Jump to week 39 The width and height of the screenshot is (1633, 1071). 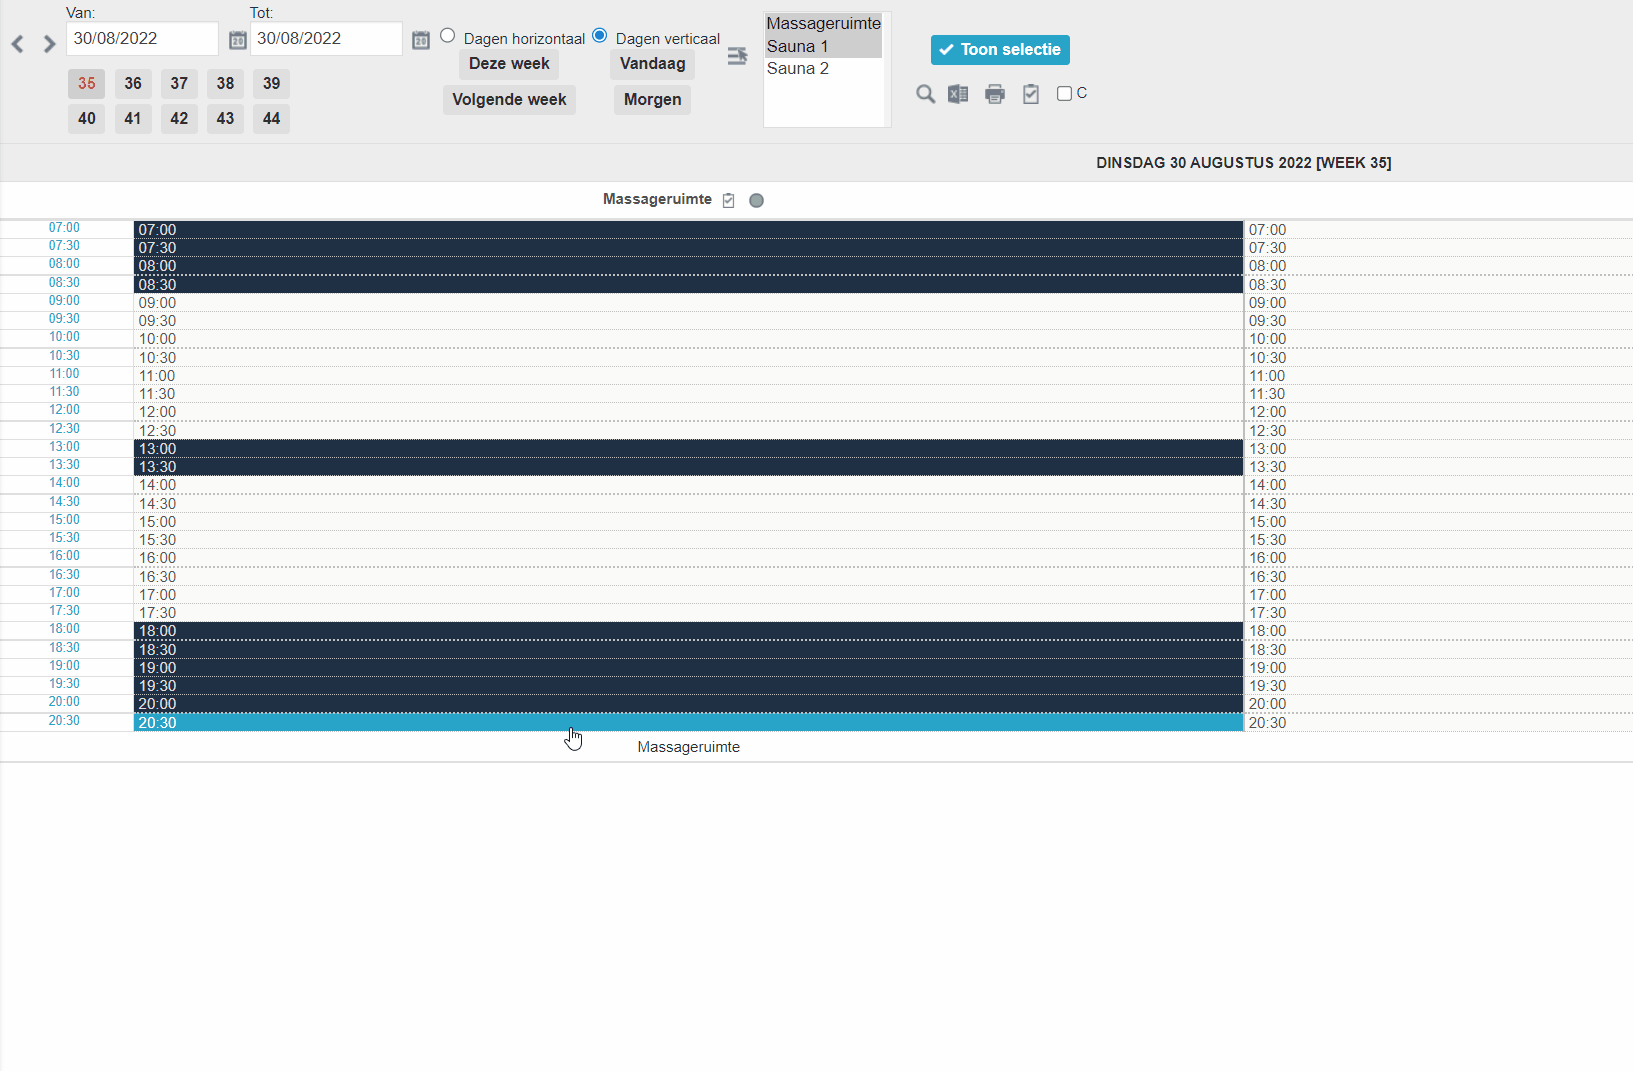(x=272, y=83)
